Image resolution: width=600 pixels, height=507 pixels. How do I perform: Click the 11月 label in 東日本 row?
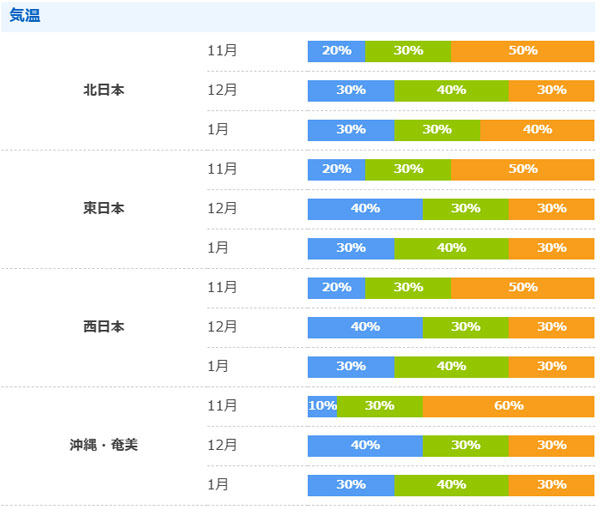(x=222, y=169)
